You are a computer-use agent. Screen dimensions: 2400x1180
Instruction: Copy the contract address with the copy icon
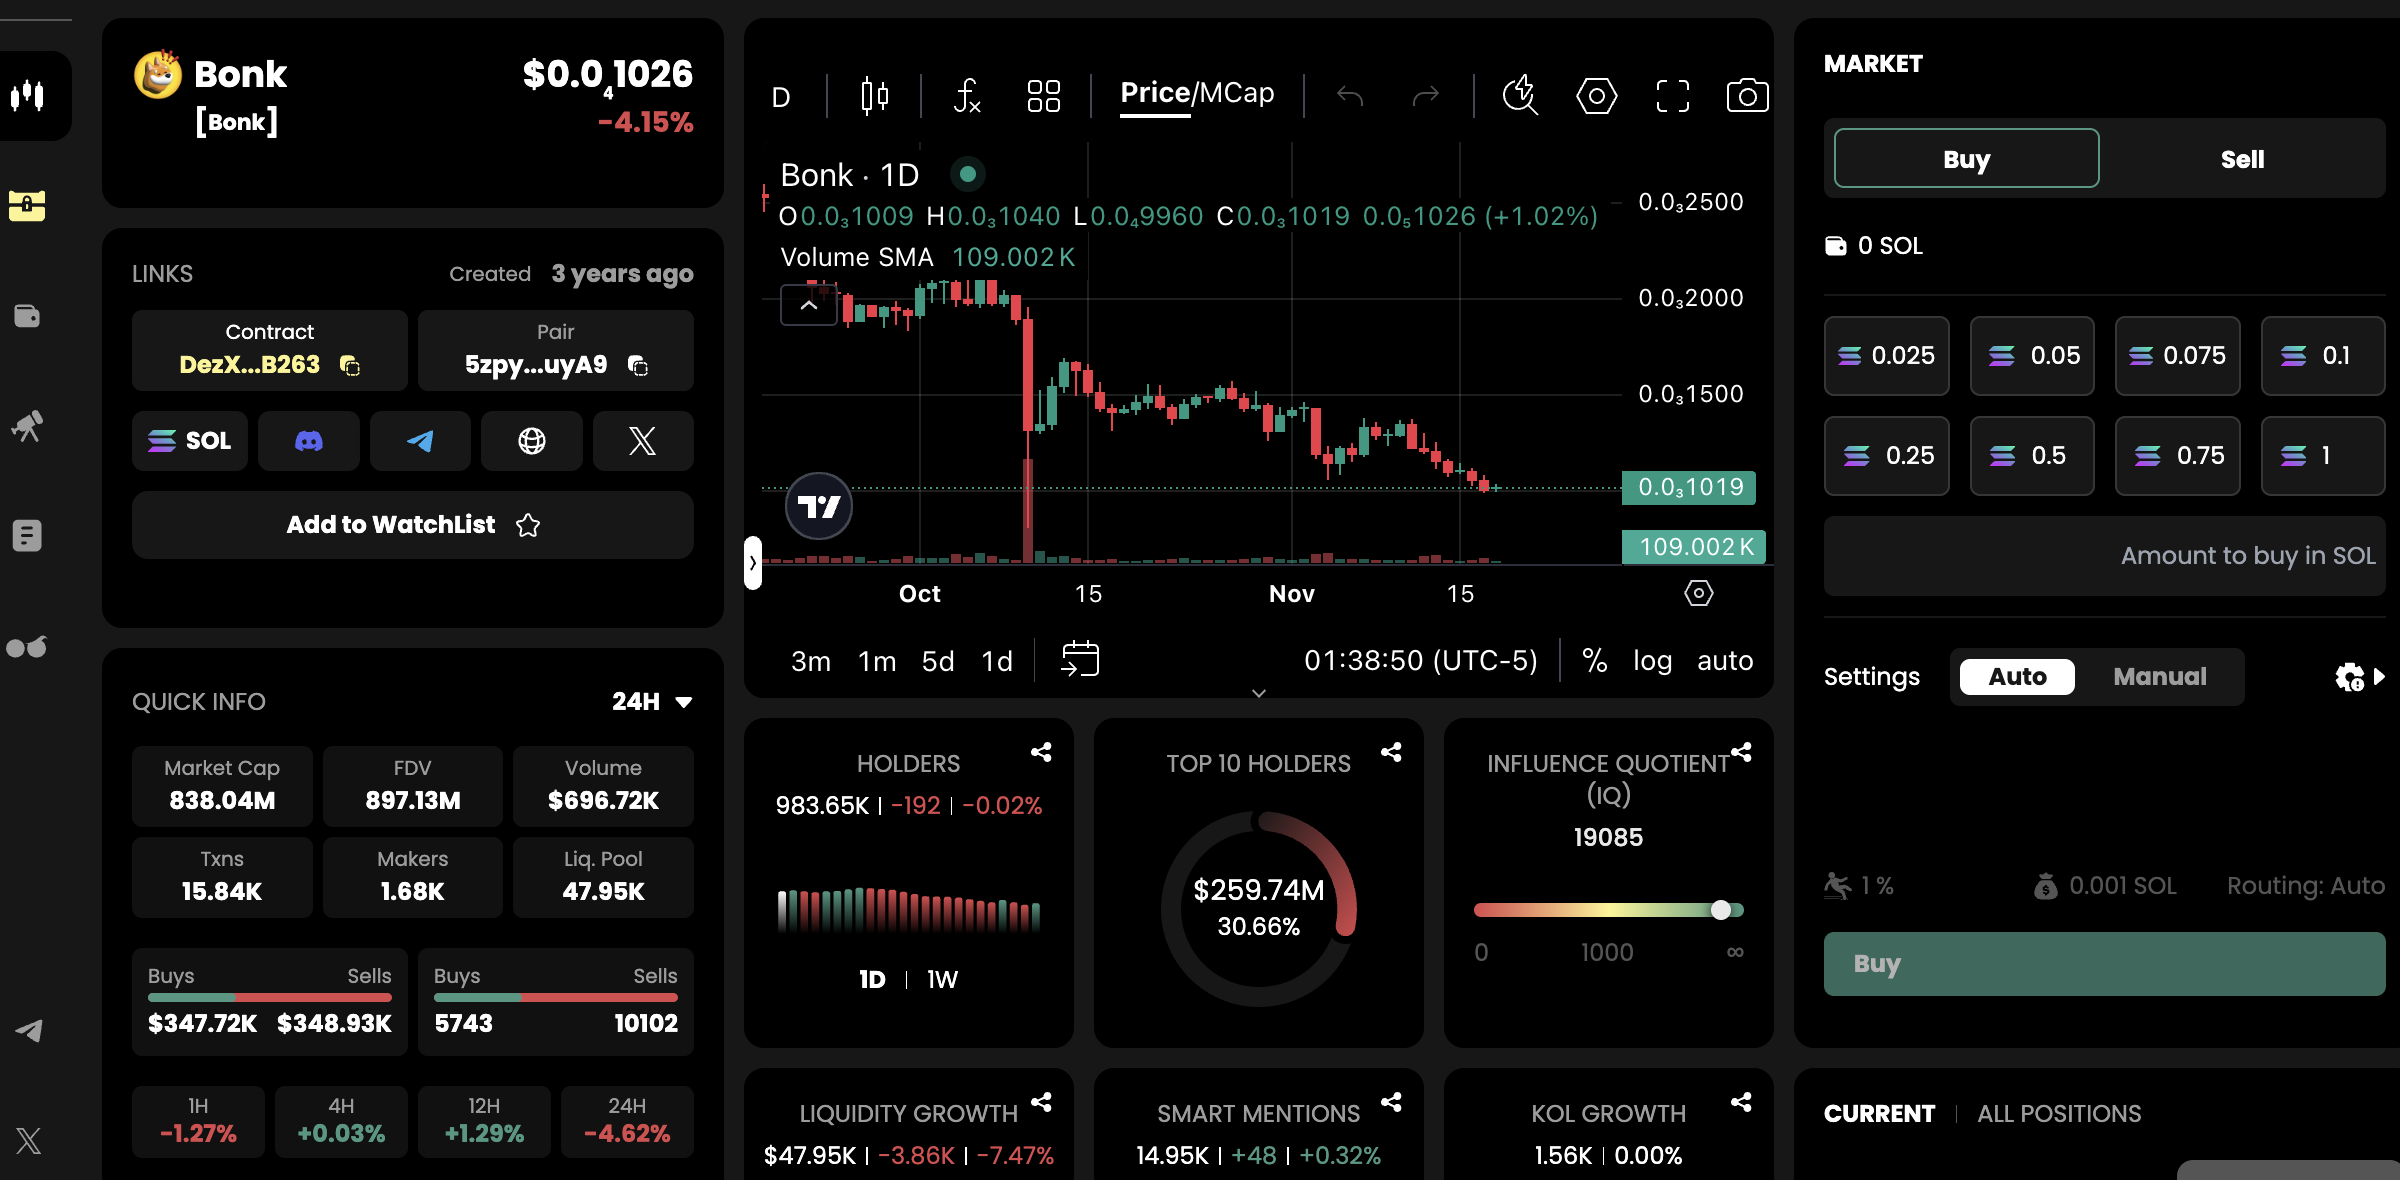[x=352, y=366]
